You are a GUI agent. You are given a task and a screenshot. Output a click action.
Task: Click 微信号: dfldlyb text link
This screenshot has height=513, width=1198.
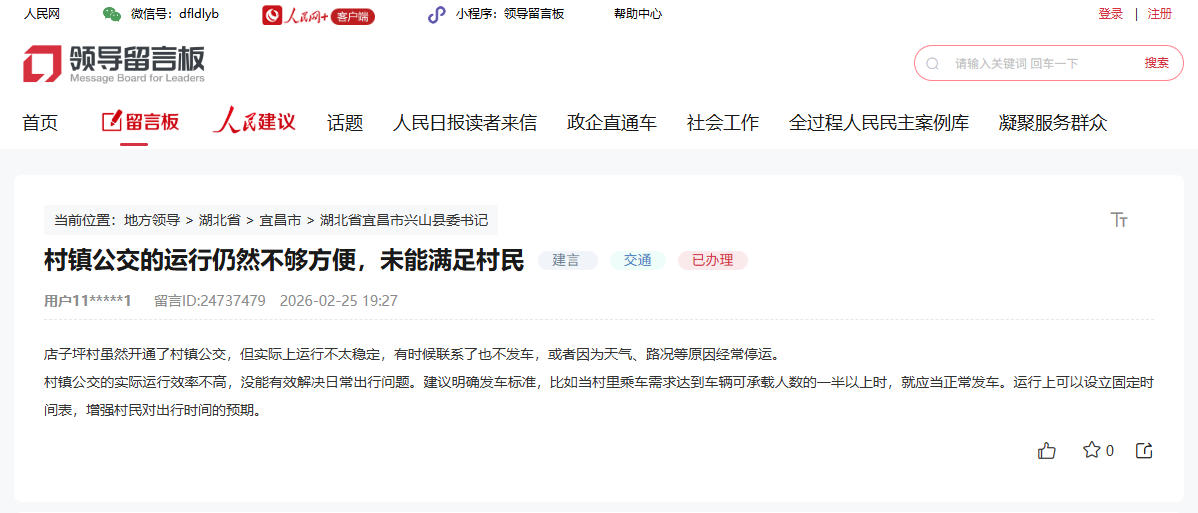(x=175, y=14)
